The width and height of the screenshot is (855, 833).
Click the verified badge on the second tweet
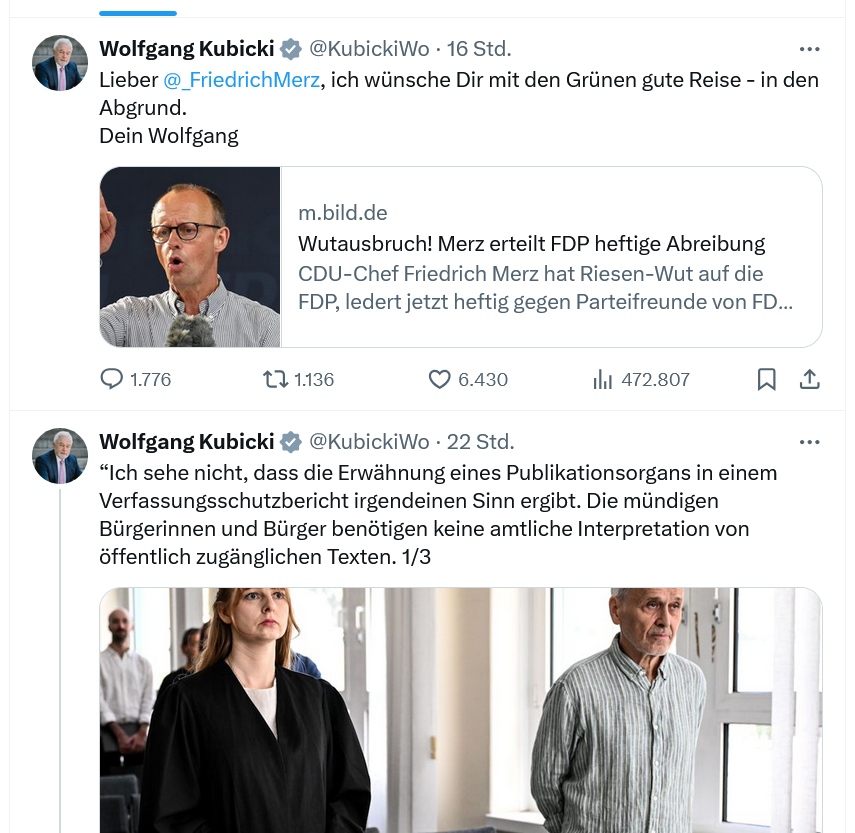point(290,442)
